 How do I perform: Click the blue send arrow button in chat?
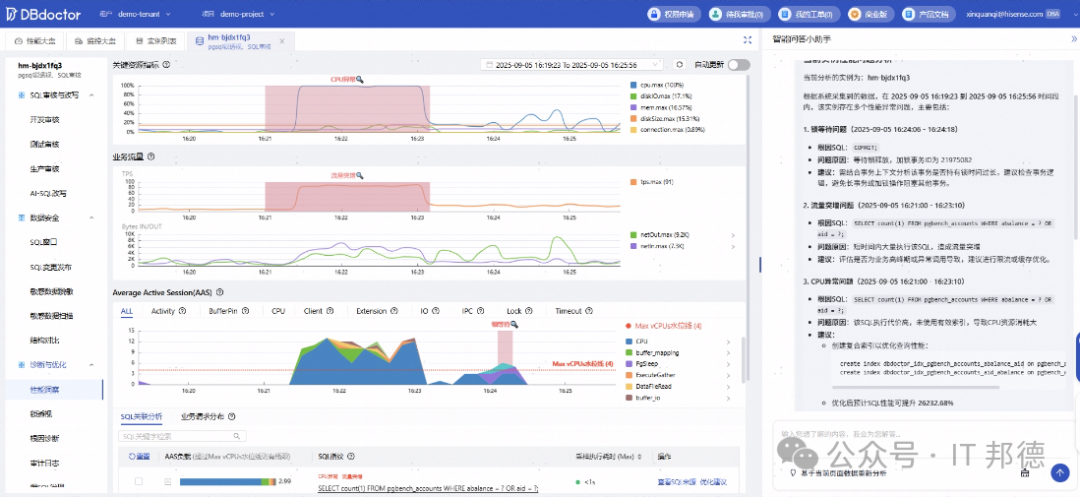1059,473
